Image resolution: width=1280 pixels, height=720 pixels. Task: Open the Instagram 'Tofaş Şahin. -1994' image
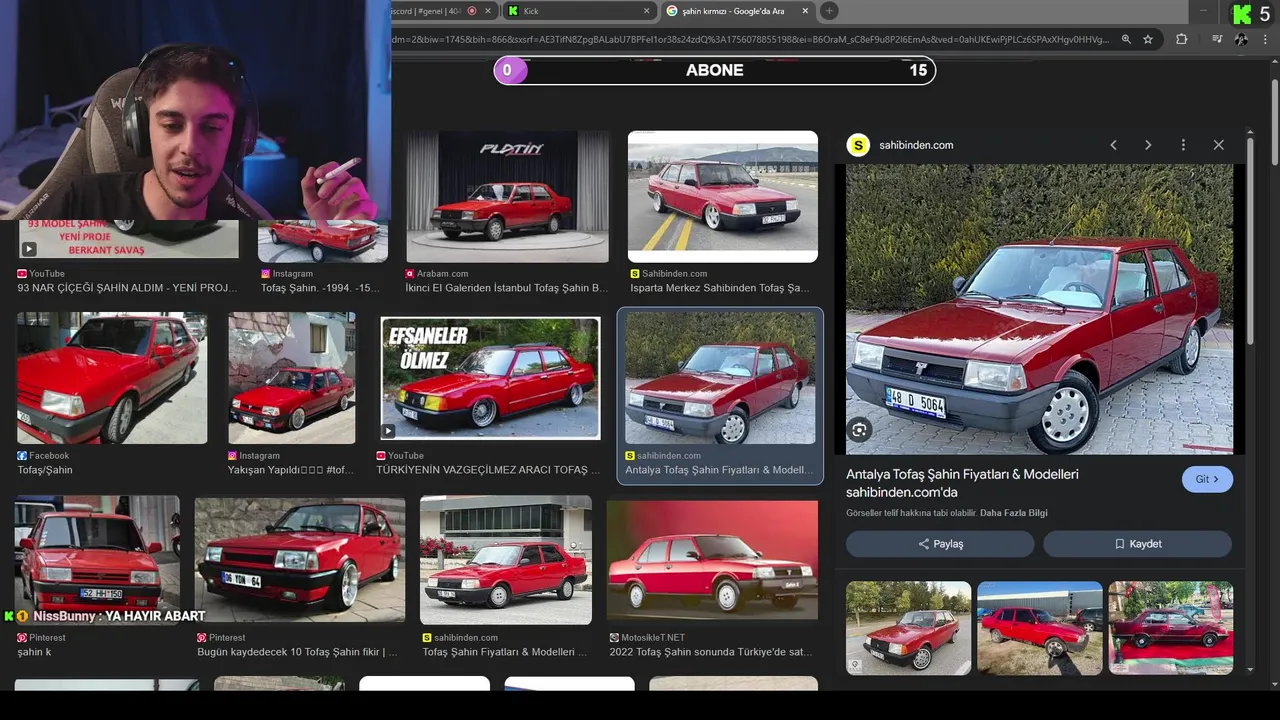point(322,240)
